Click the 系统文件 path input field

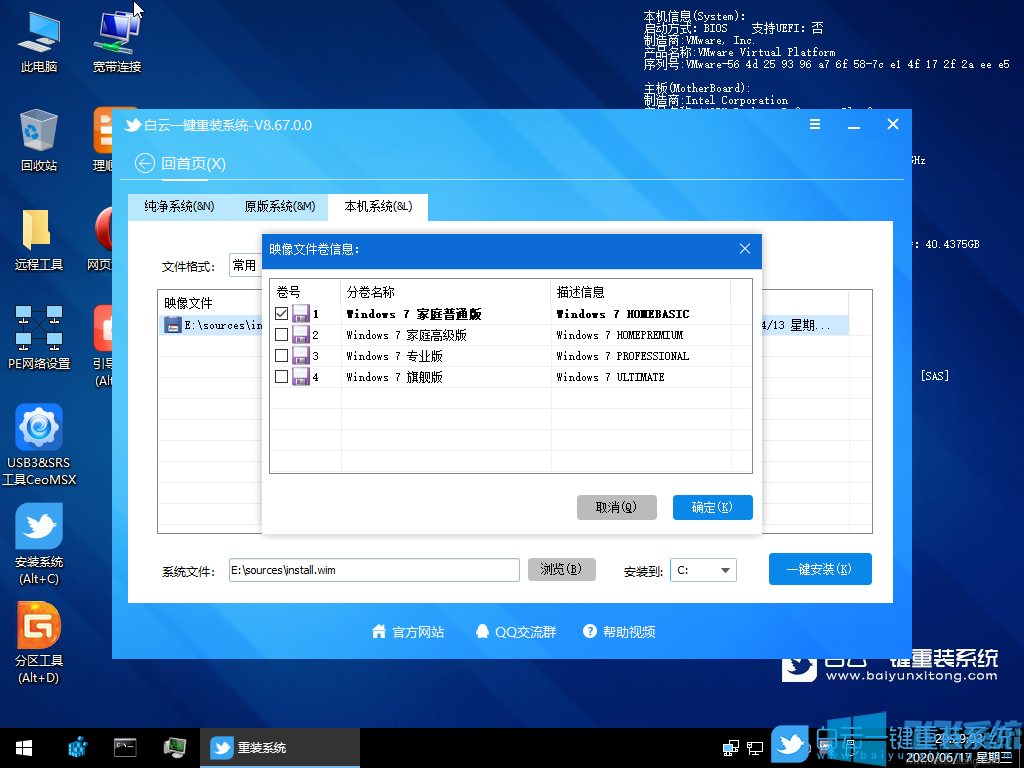(374, 568)
